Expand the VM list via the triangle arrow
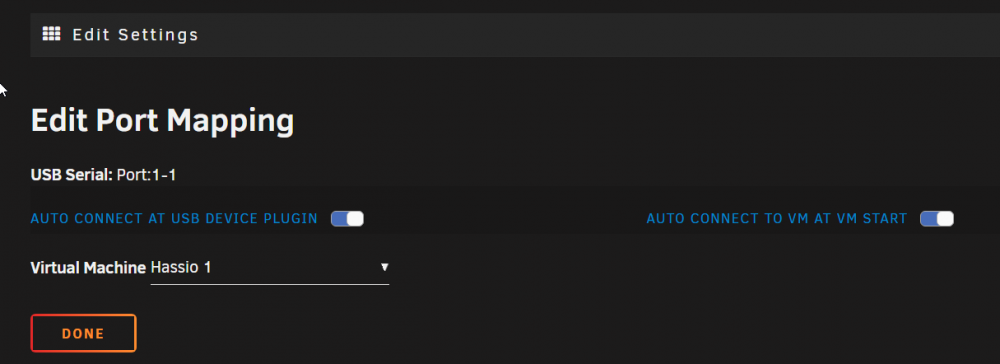 click(x=385, y=267)
